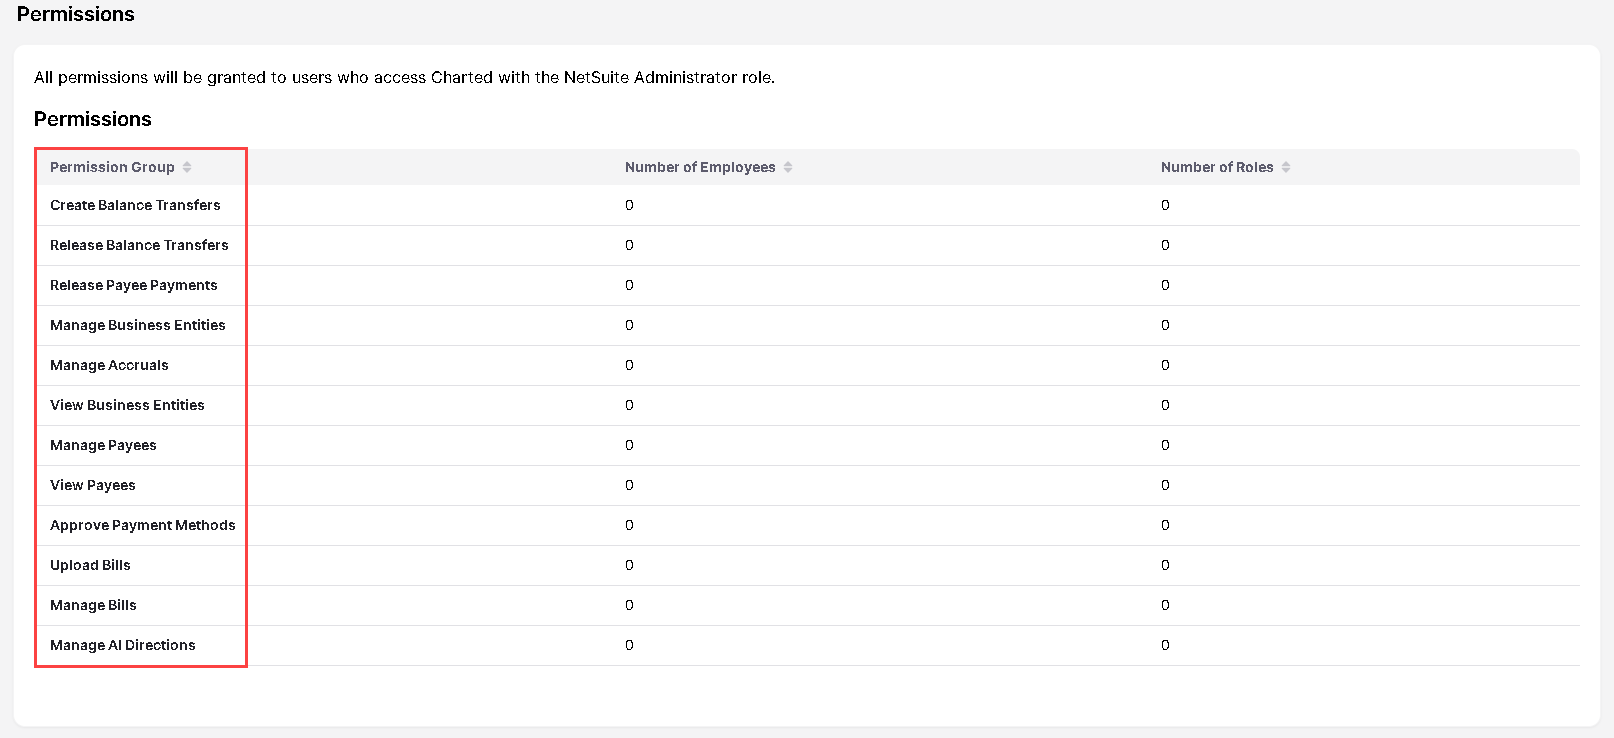Choose View Business Entities permission group

[x=127, y=405]
